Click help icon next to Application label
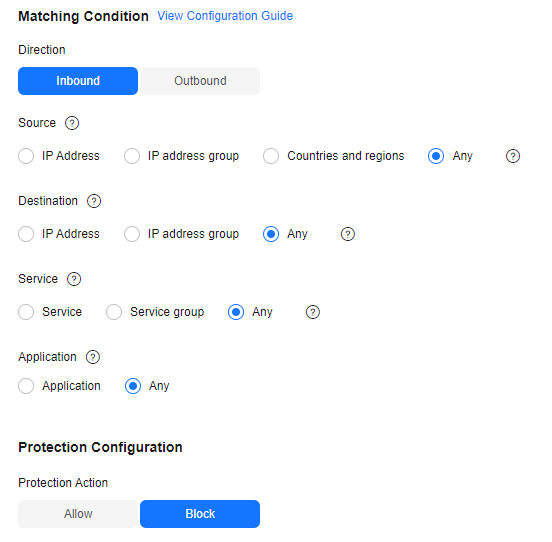 (x=93, y=357)
